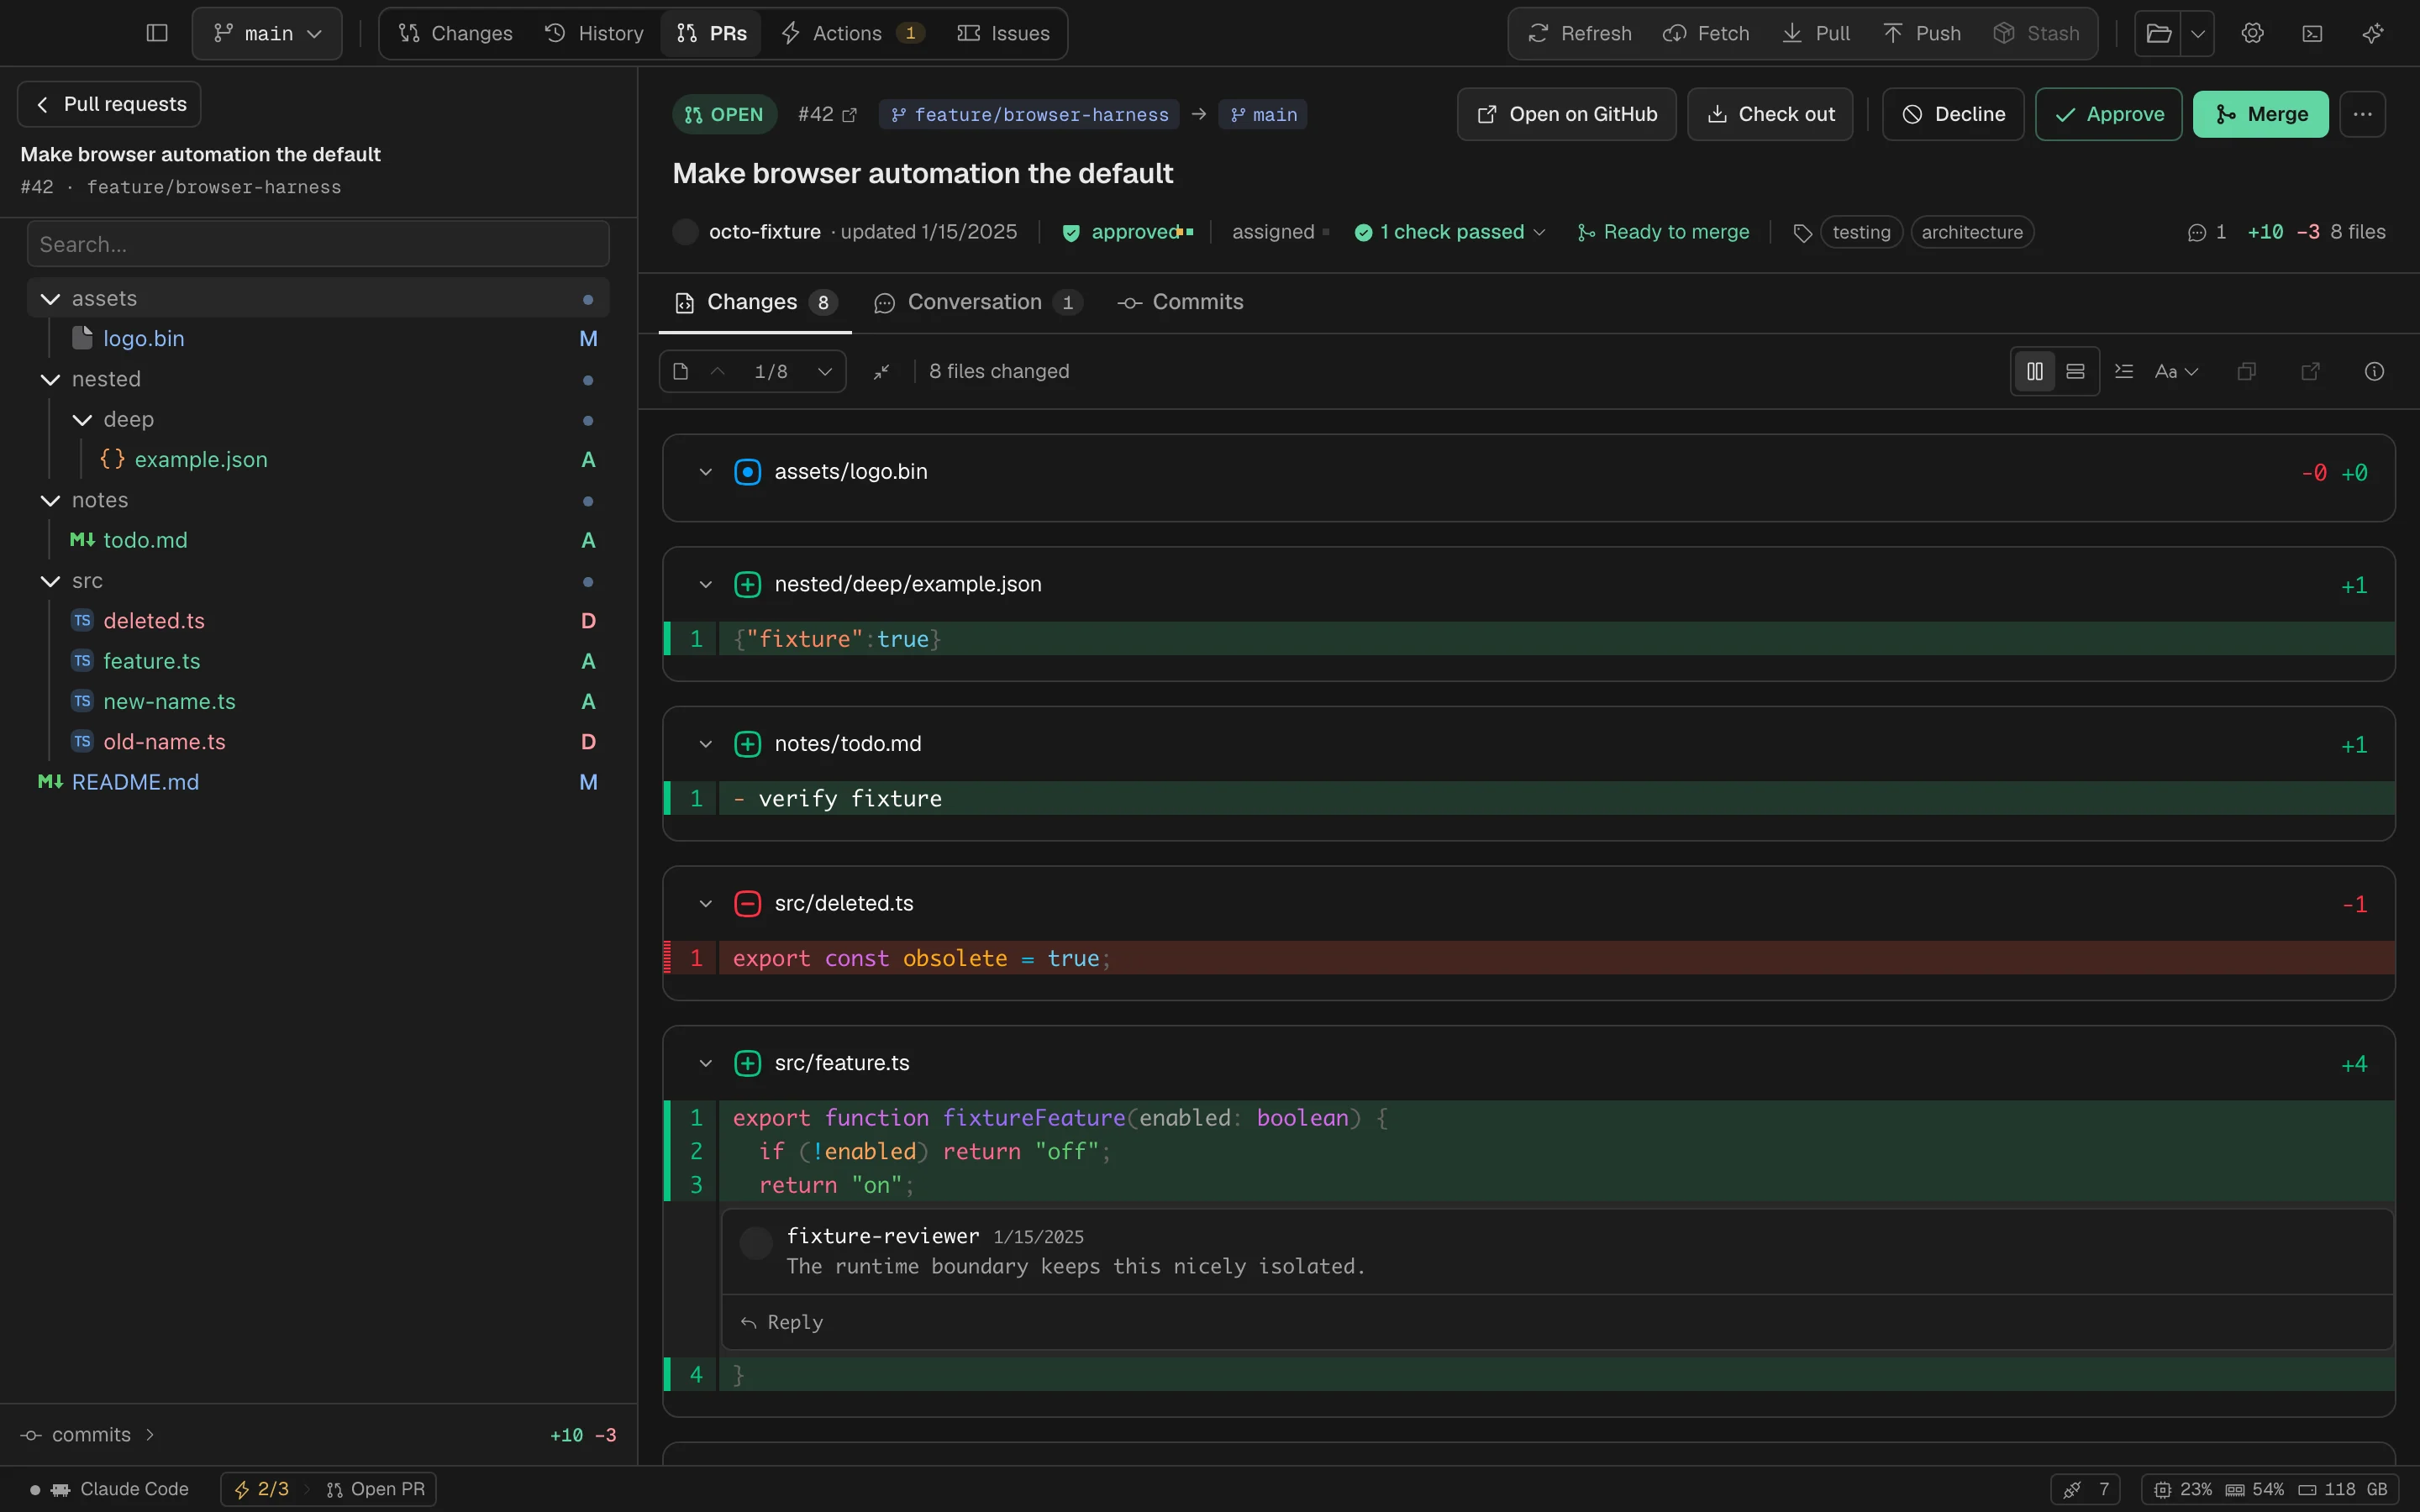The image size is (2420, 1512).
Task: Switch to unified stacked diff view
Action: 2075,371
